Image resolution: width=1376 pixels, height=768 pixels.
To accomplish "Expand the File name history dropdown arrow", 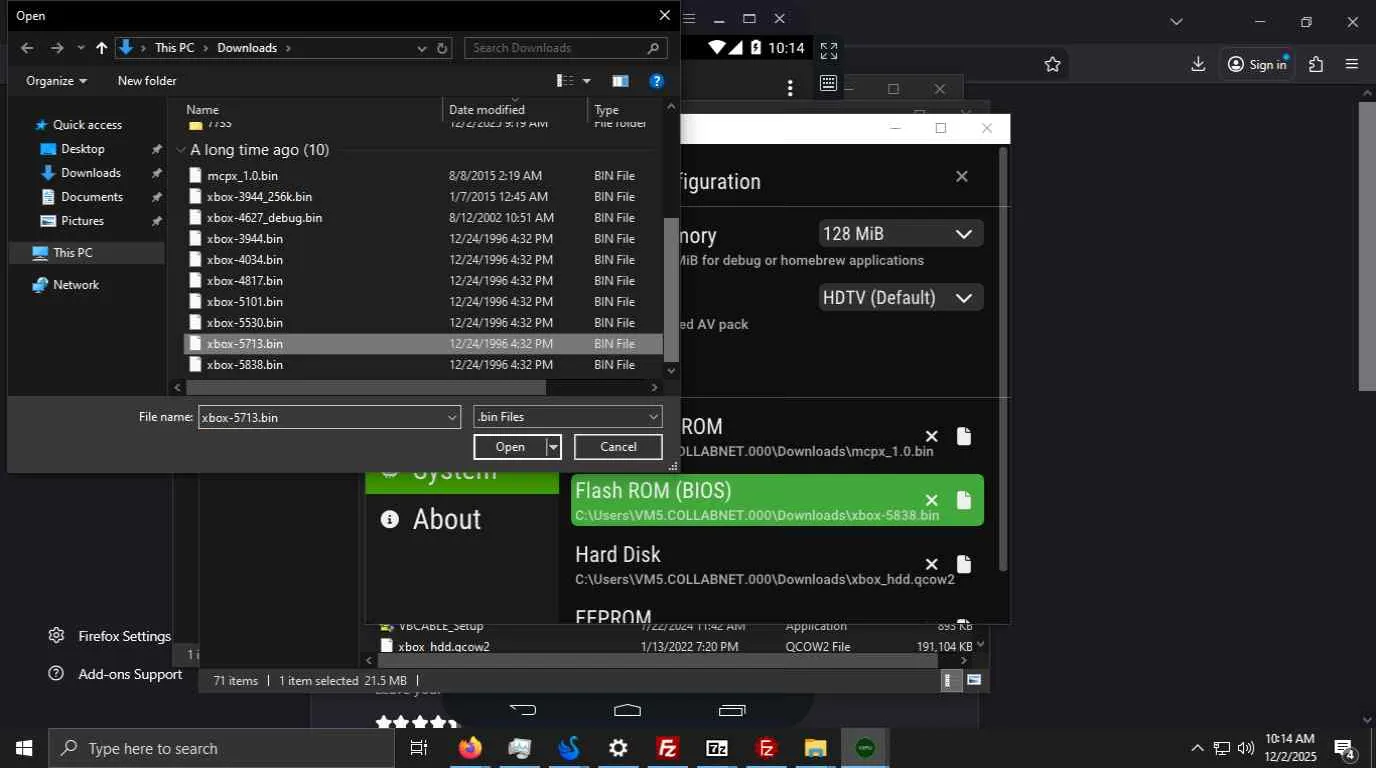I will pos(452,417).
